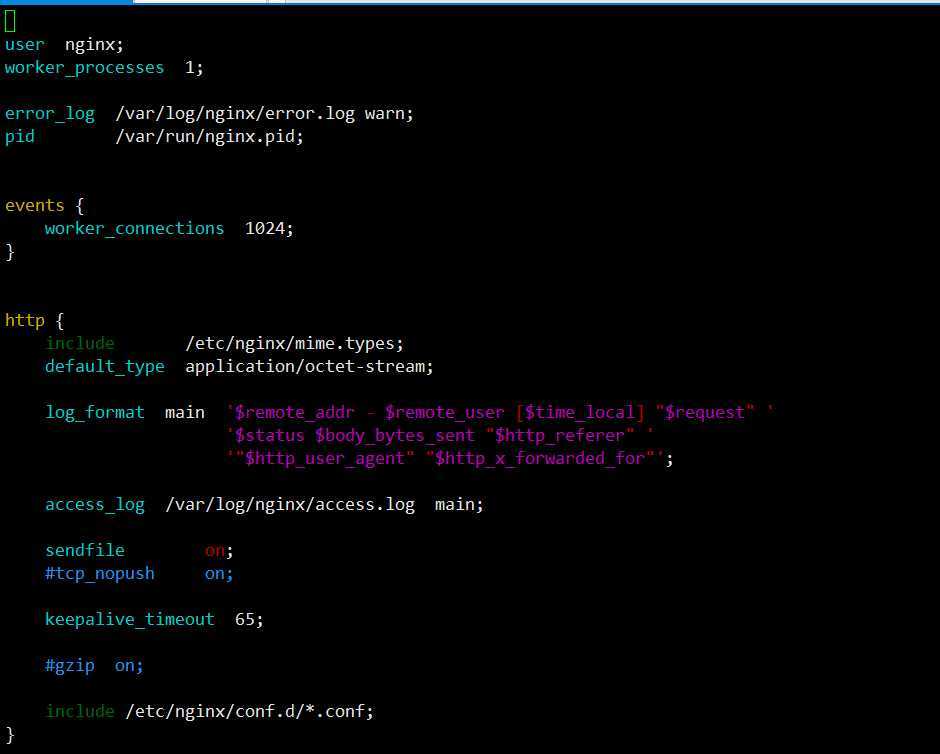The image size is (940, 754).
Task: Click the '[$time_local]' variable
Action: [580, 413]
